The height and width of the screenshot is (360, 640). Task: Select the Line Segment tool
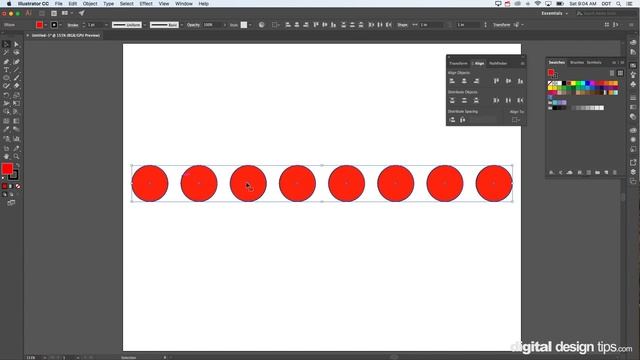(x=16, y=70)
